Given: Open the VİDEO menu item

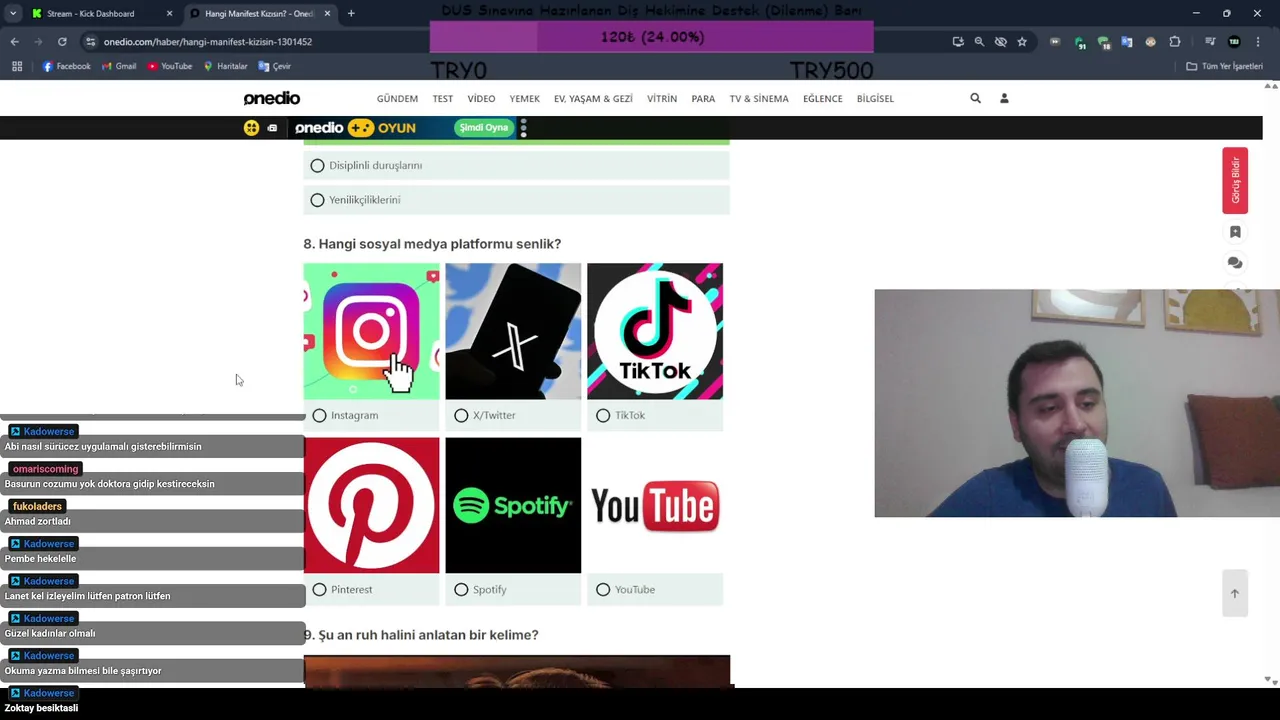Looking at the screenshot, I should 481,99.
